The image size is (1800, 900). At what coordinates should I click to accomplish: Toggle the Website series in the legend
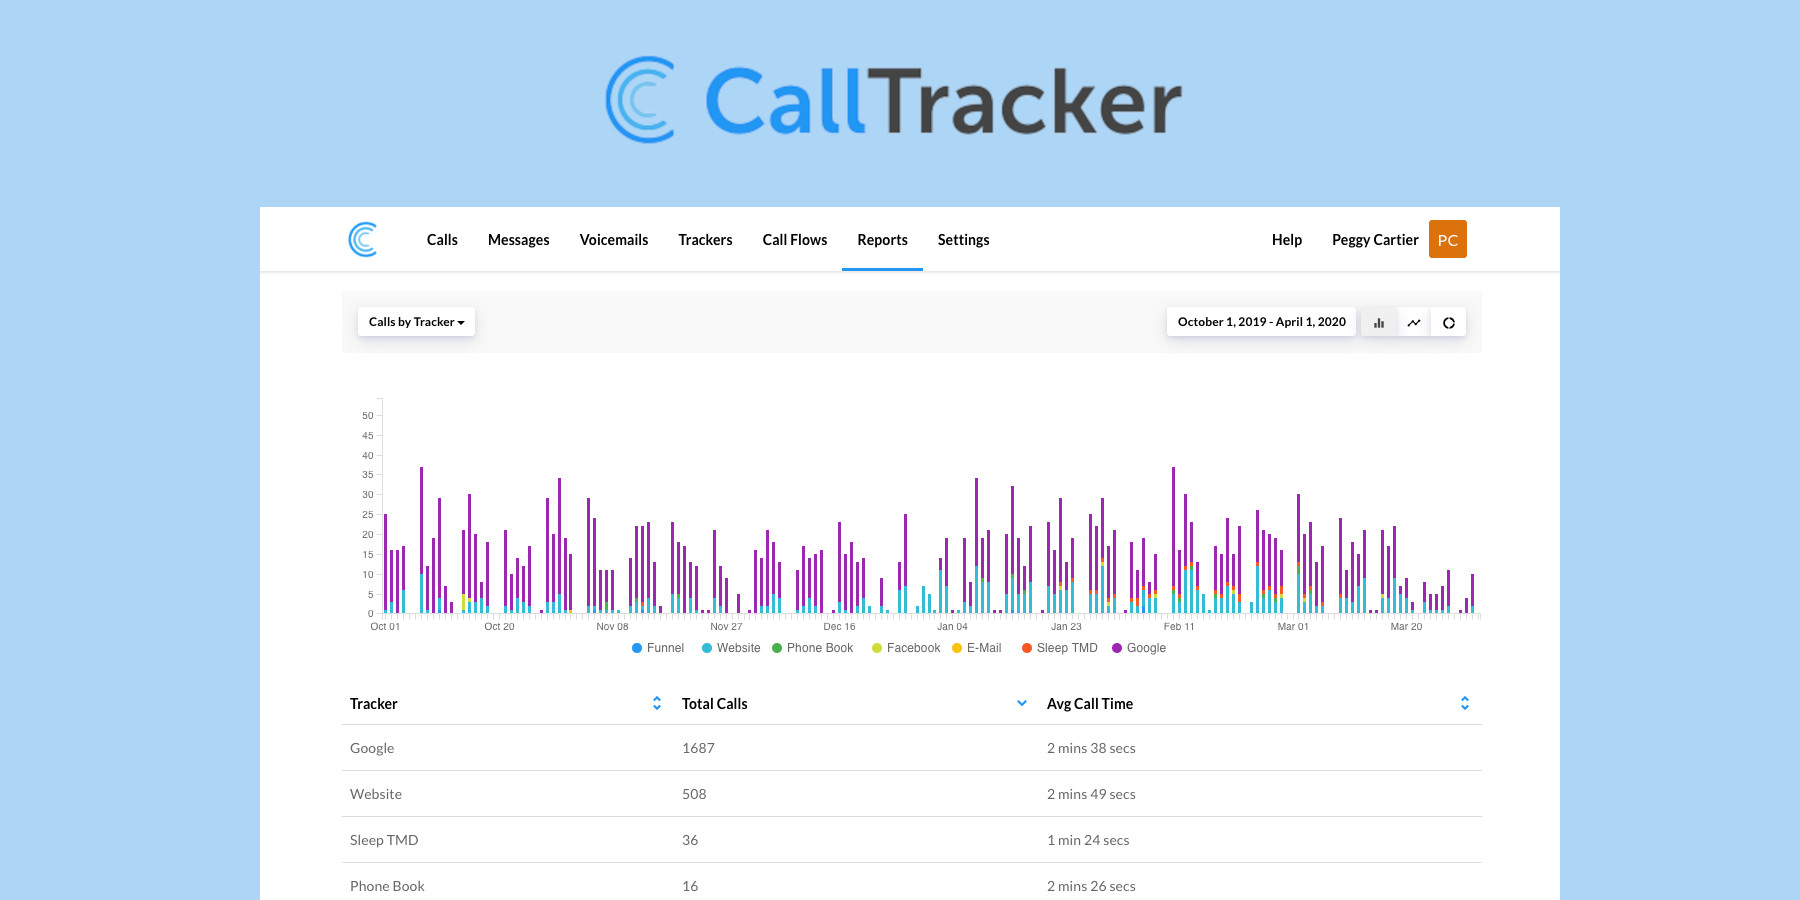pos(732,648)
